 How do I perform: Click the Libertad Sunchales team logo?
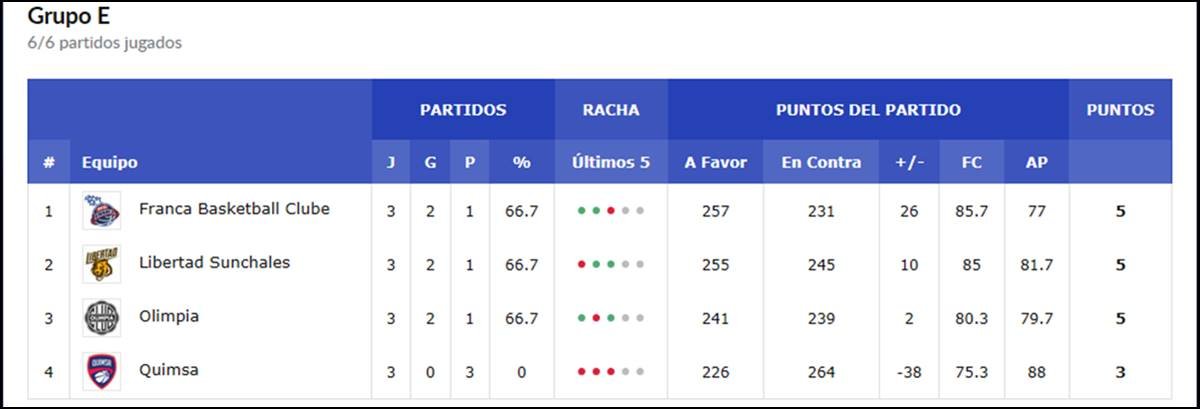click(102, 264)
